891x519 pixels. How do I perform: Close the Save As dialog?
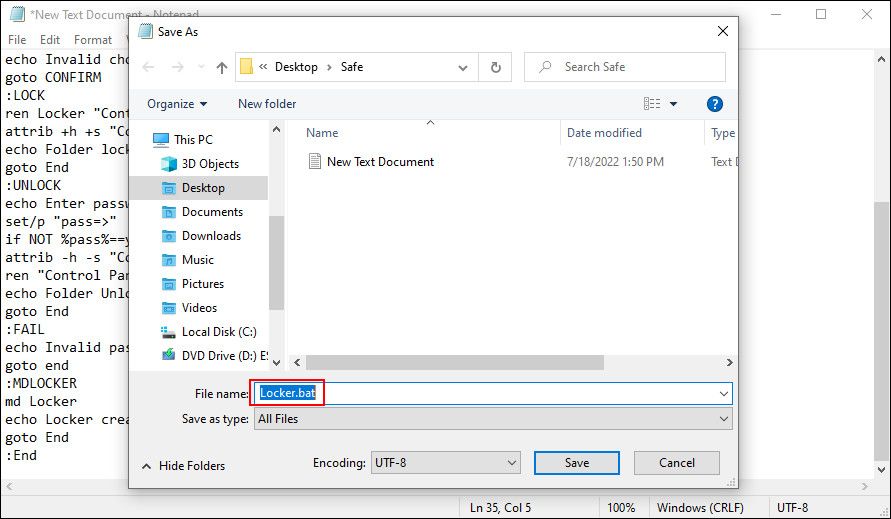coord(723,31)
